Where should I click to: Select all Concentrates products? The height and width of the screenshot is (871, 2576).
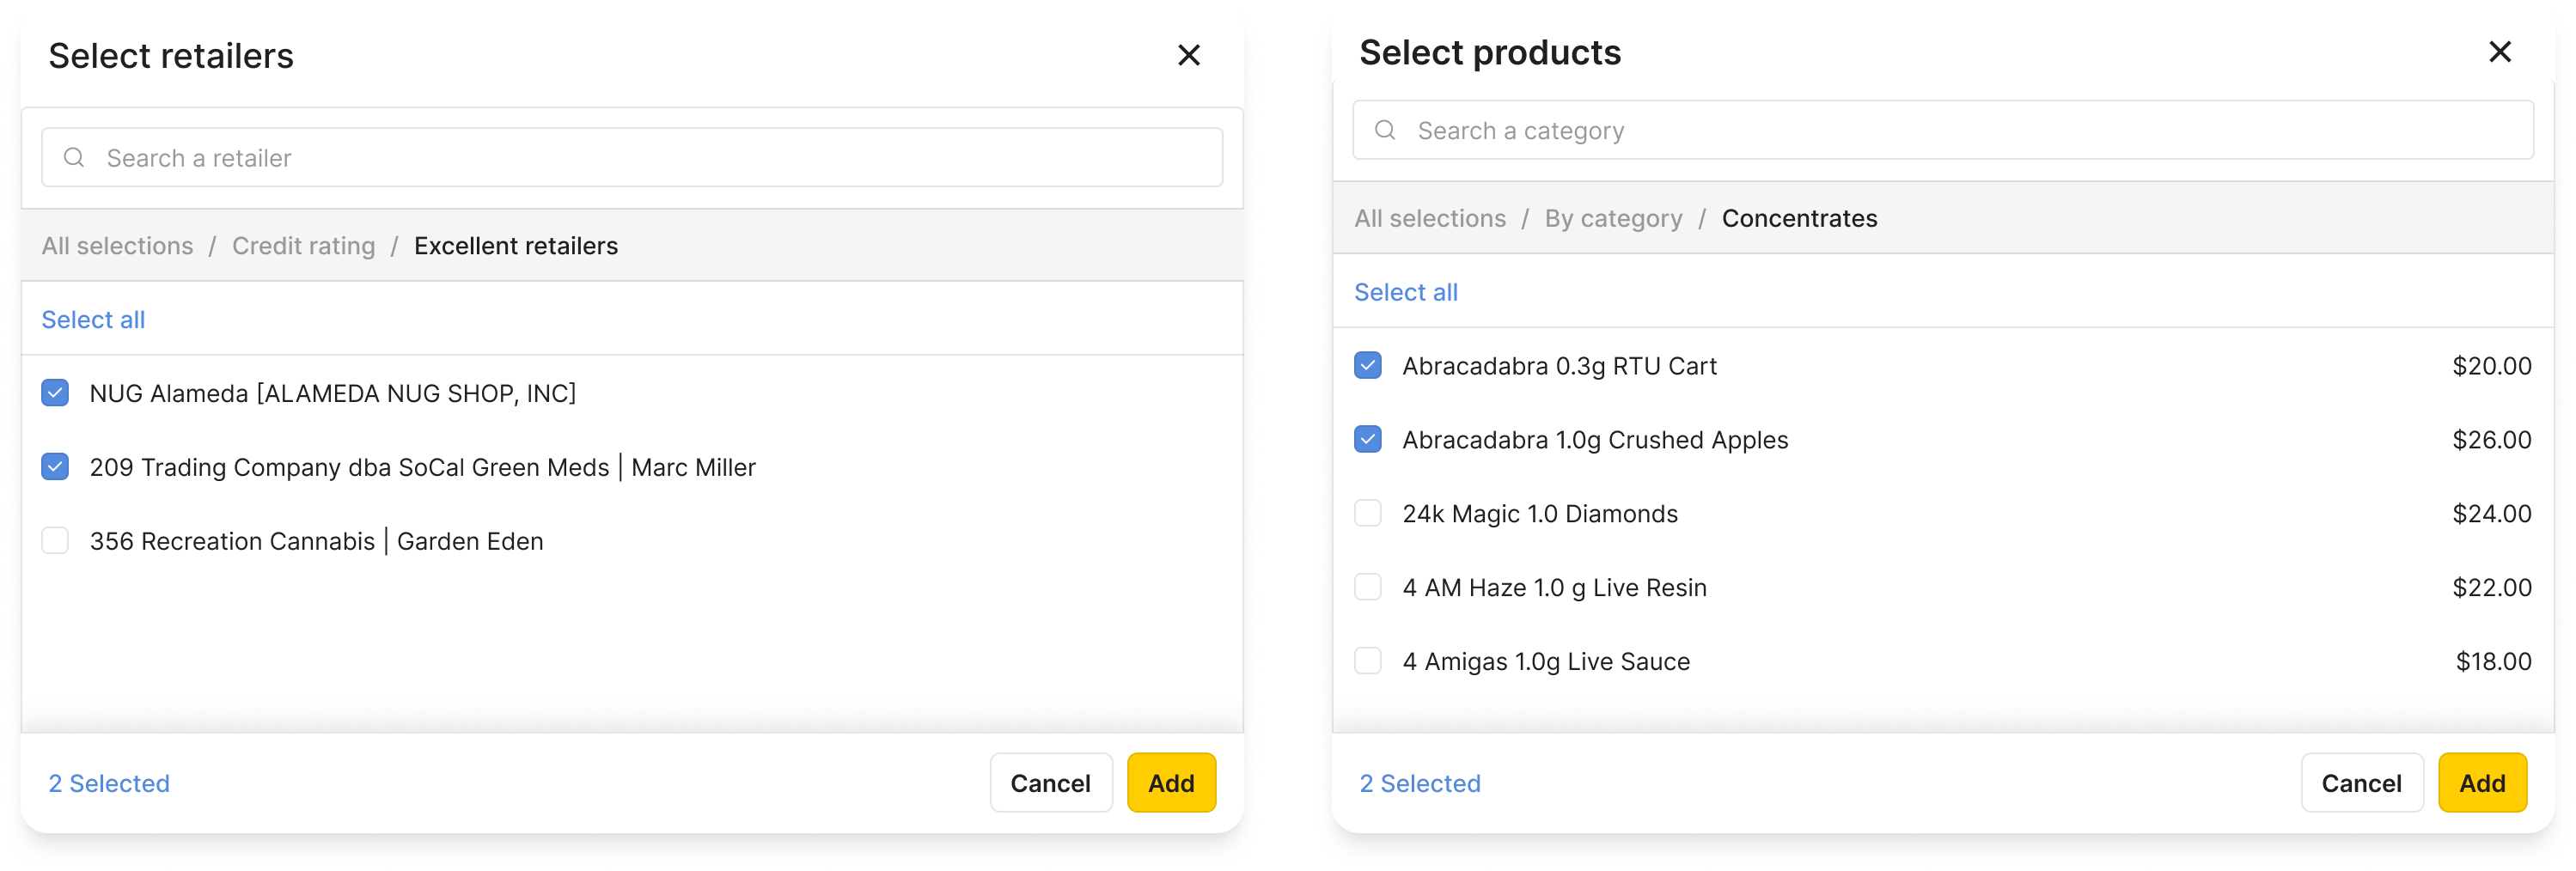coord(1405,292)
